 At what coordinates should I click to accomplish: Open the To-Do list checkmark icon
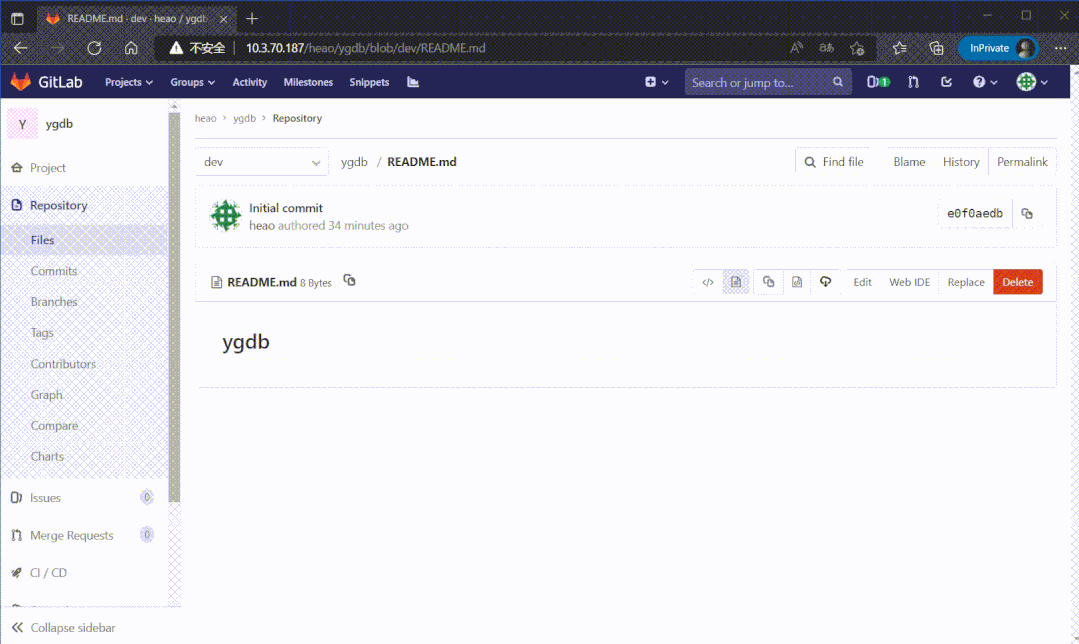pos(946,82)
